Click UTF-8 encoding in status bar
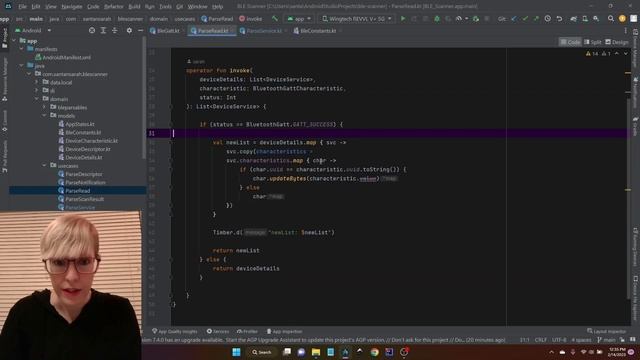Image resolution: width=640 pixels, height=360 pixels. (x=559, y=340)
